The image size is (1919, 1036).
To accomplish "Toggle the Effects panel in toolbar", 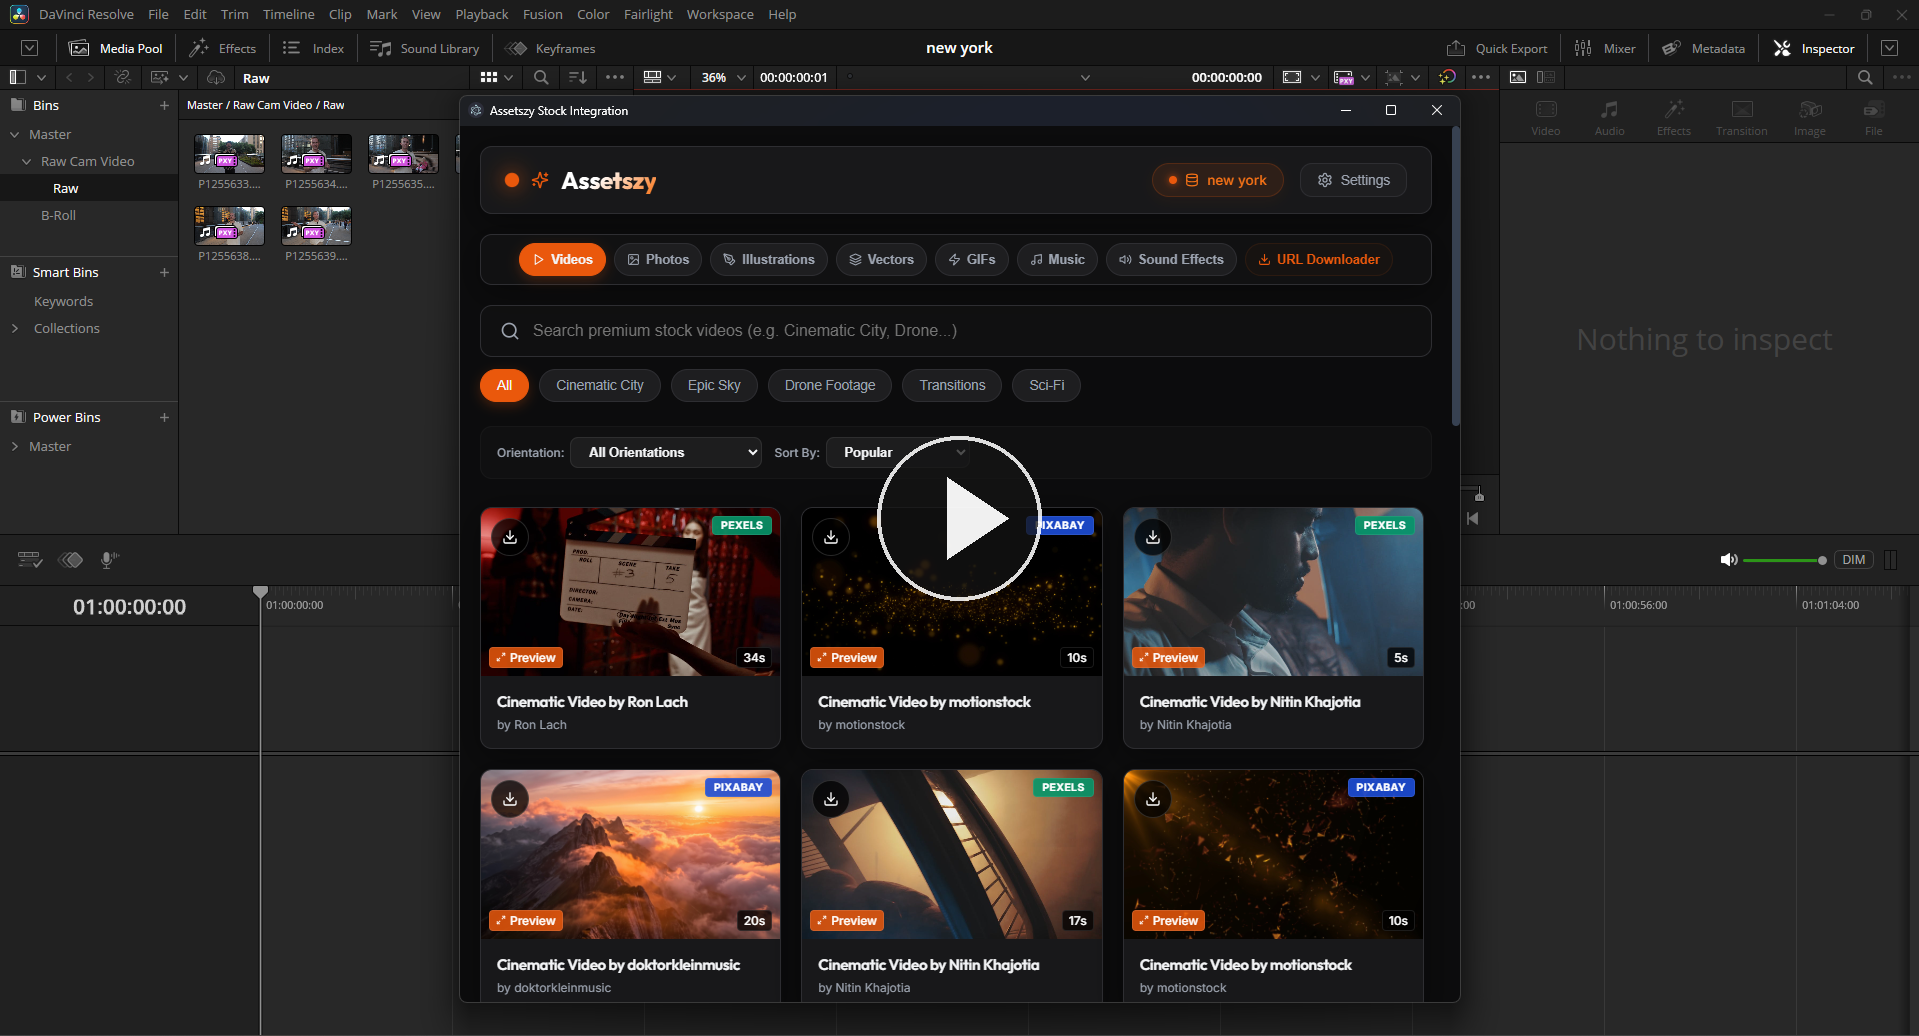I will 223,48.
